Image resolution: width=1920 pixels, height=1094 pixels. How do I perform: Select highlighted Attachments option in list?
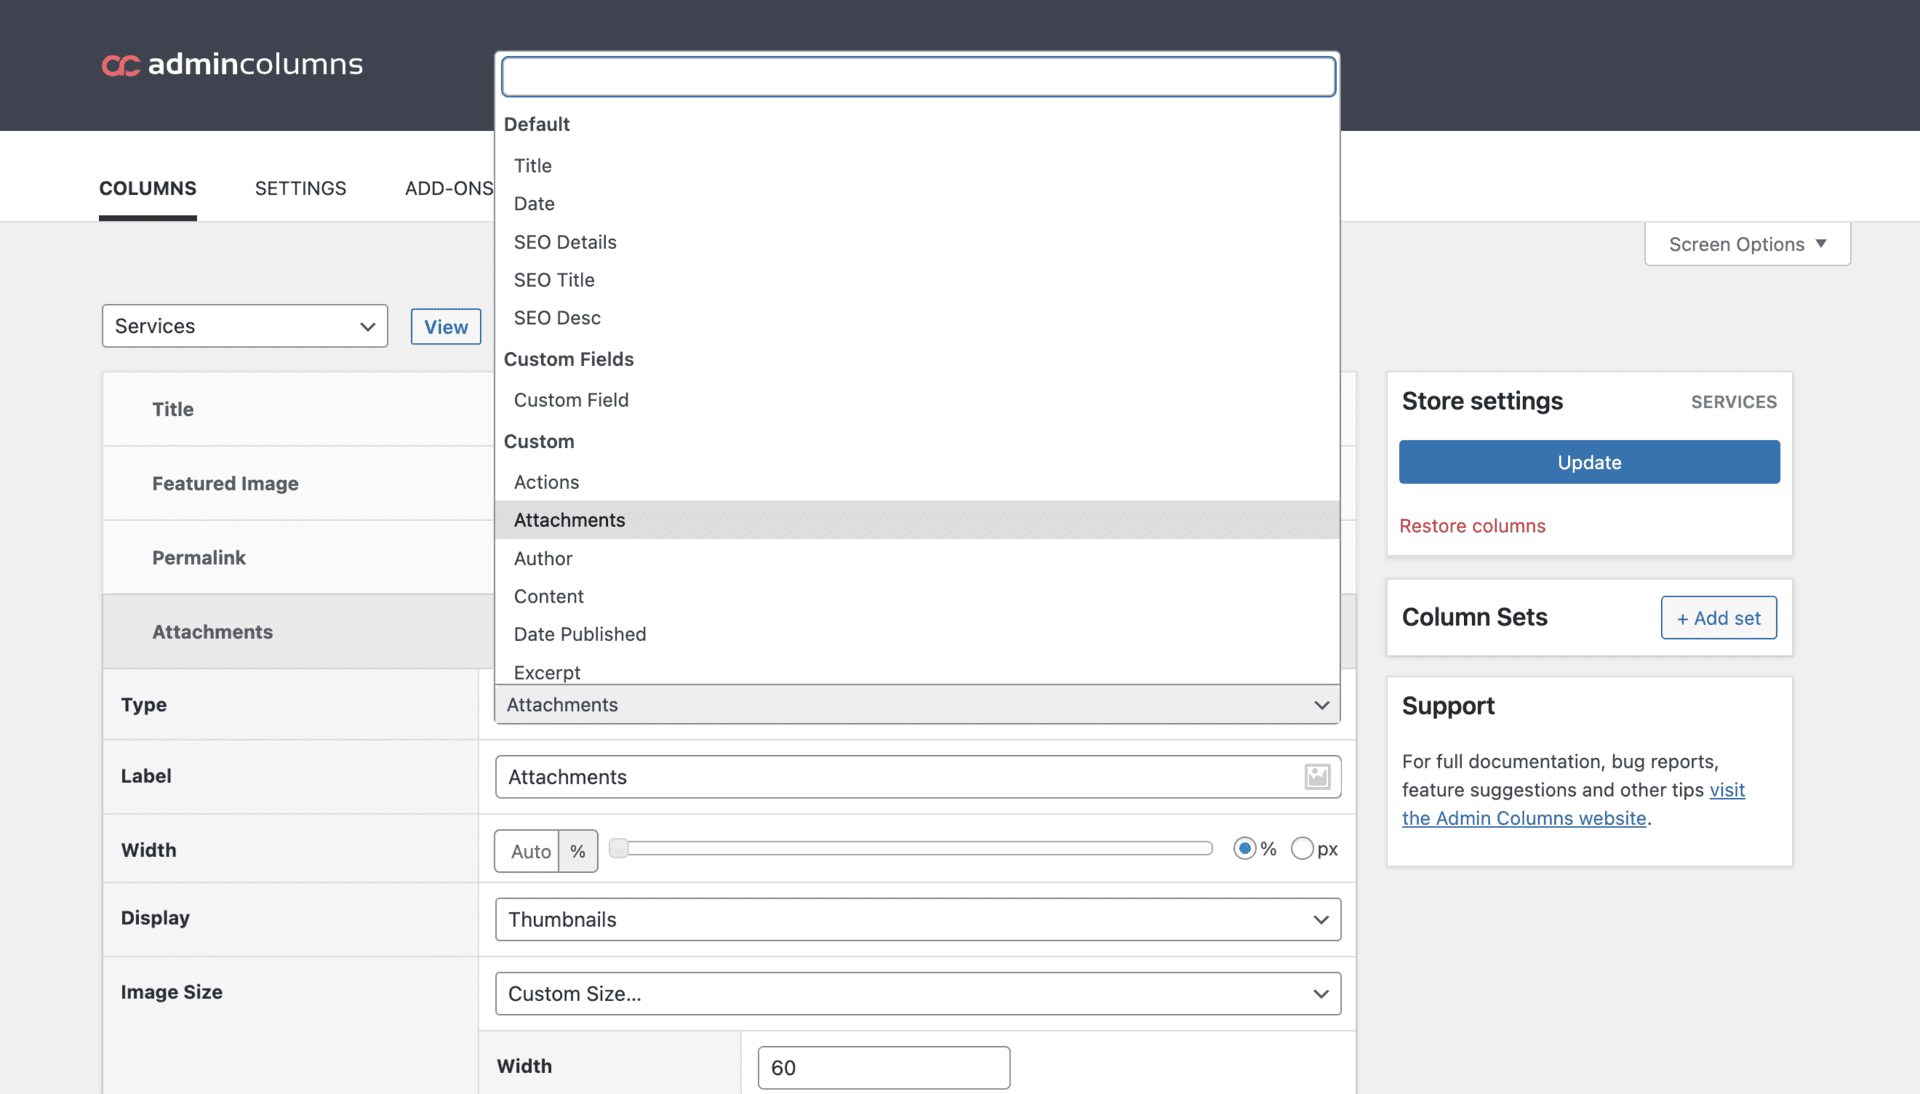(917, 520)
